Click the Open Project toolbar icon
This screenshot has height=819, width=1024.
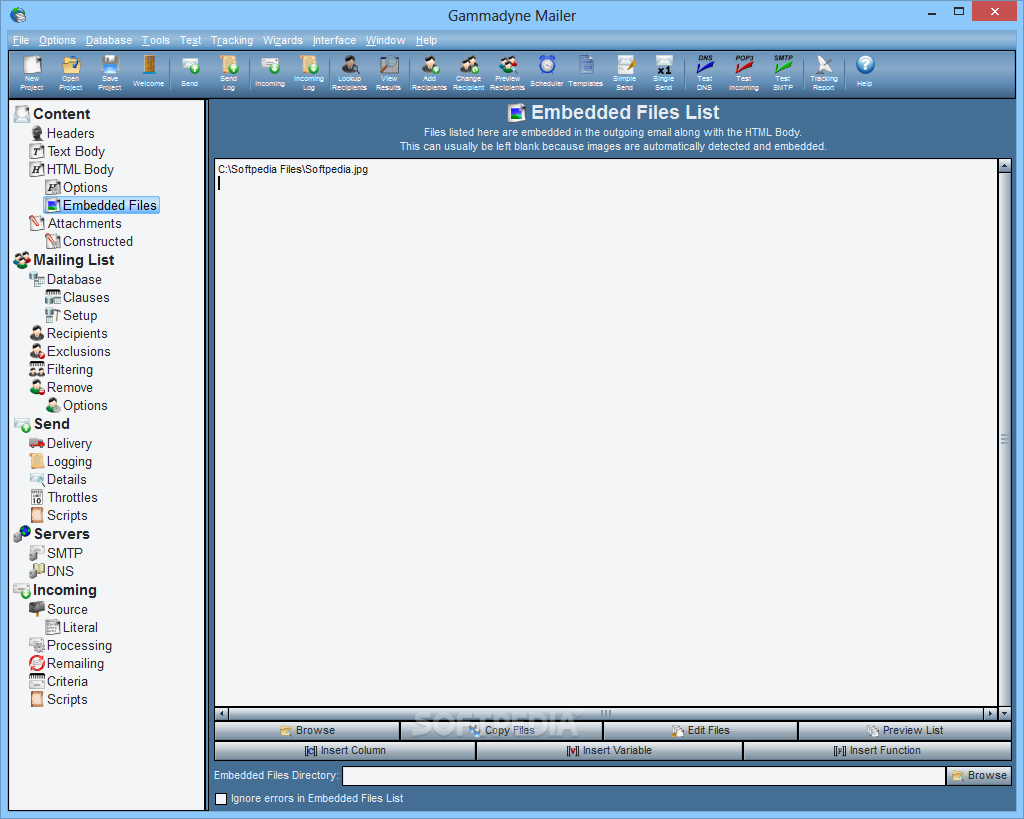pyautogui.click(x=71, y=72)
